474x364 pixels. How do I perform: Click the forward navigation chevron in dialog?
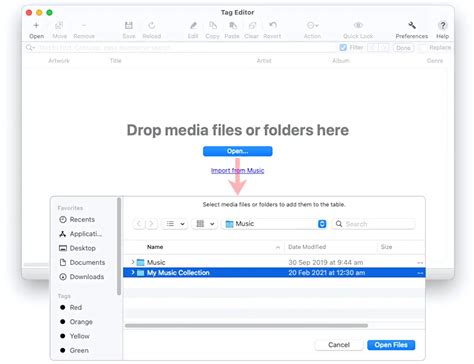(151, 224)
